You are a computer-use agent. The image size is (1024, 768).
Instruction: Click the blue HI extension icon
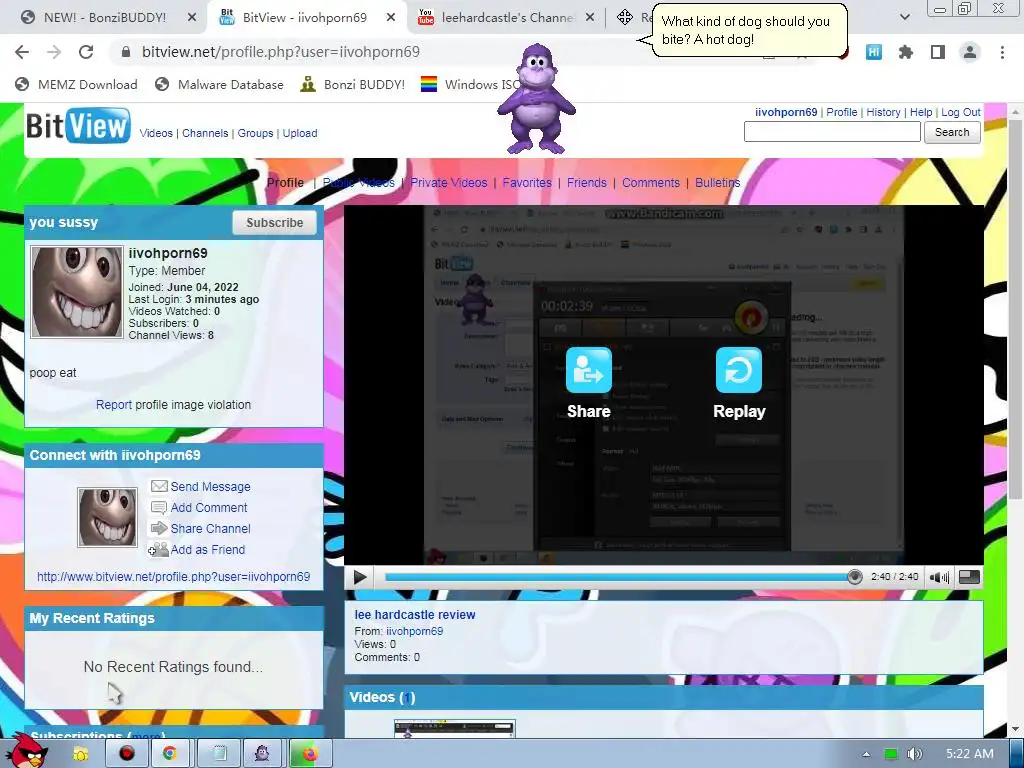click(x=874, y=52)
